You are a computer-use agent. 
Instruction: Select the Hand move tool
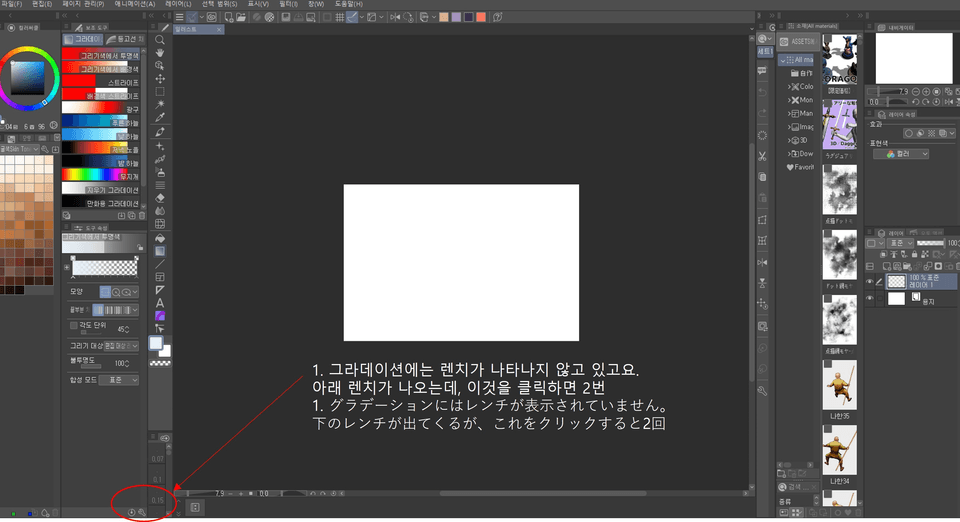[160, 53]
